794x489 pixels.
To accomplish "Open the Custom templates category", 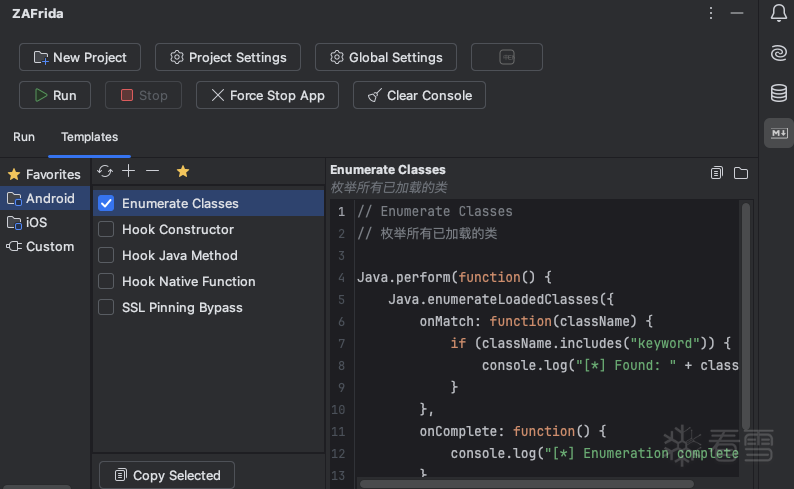I will coord(49,246).
